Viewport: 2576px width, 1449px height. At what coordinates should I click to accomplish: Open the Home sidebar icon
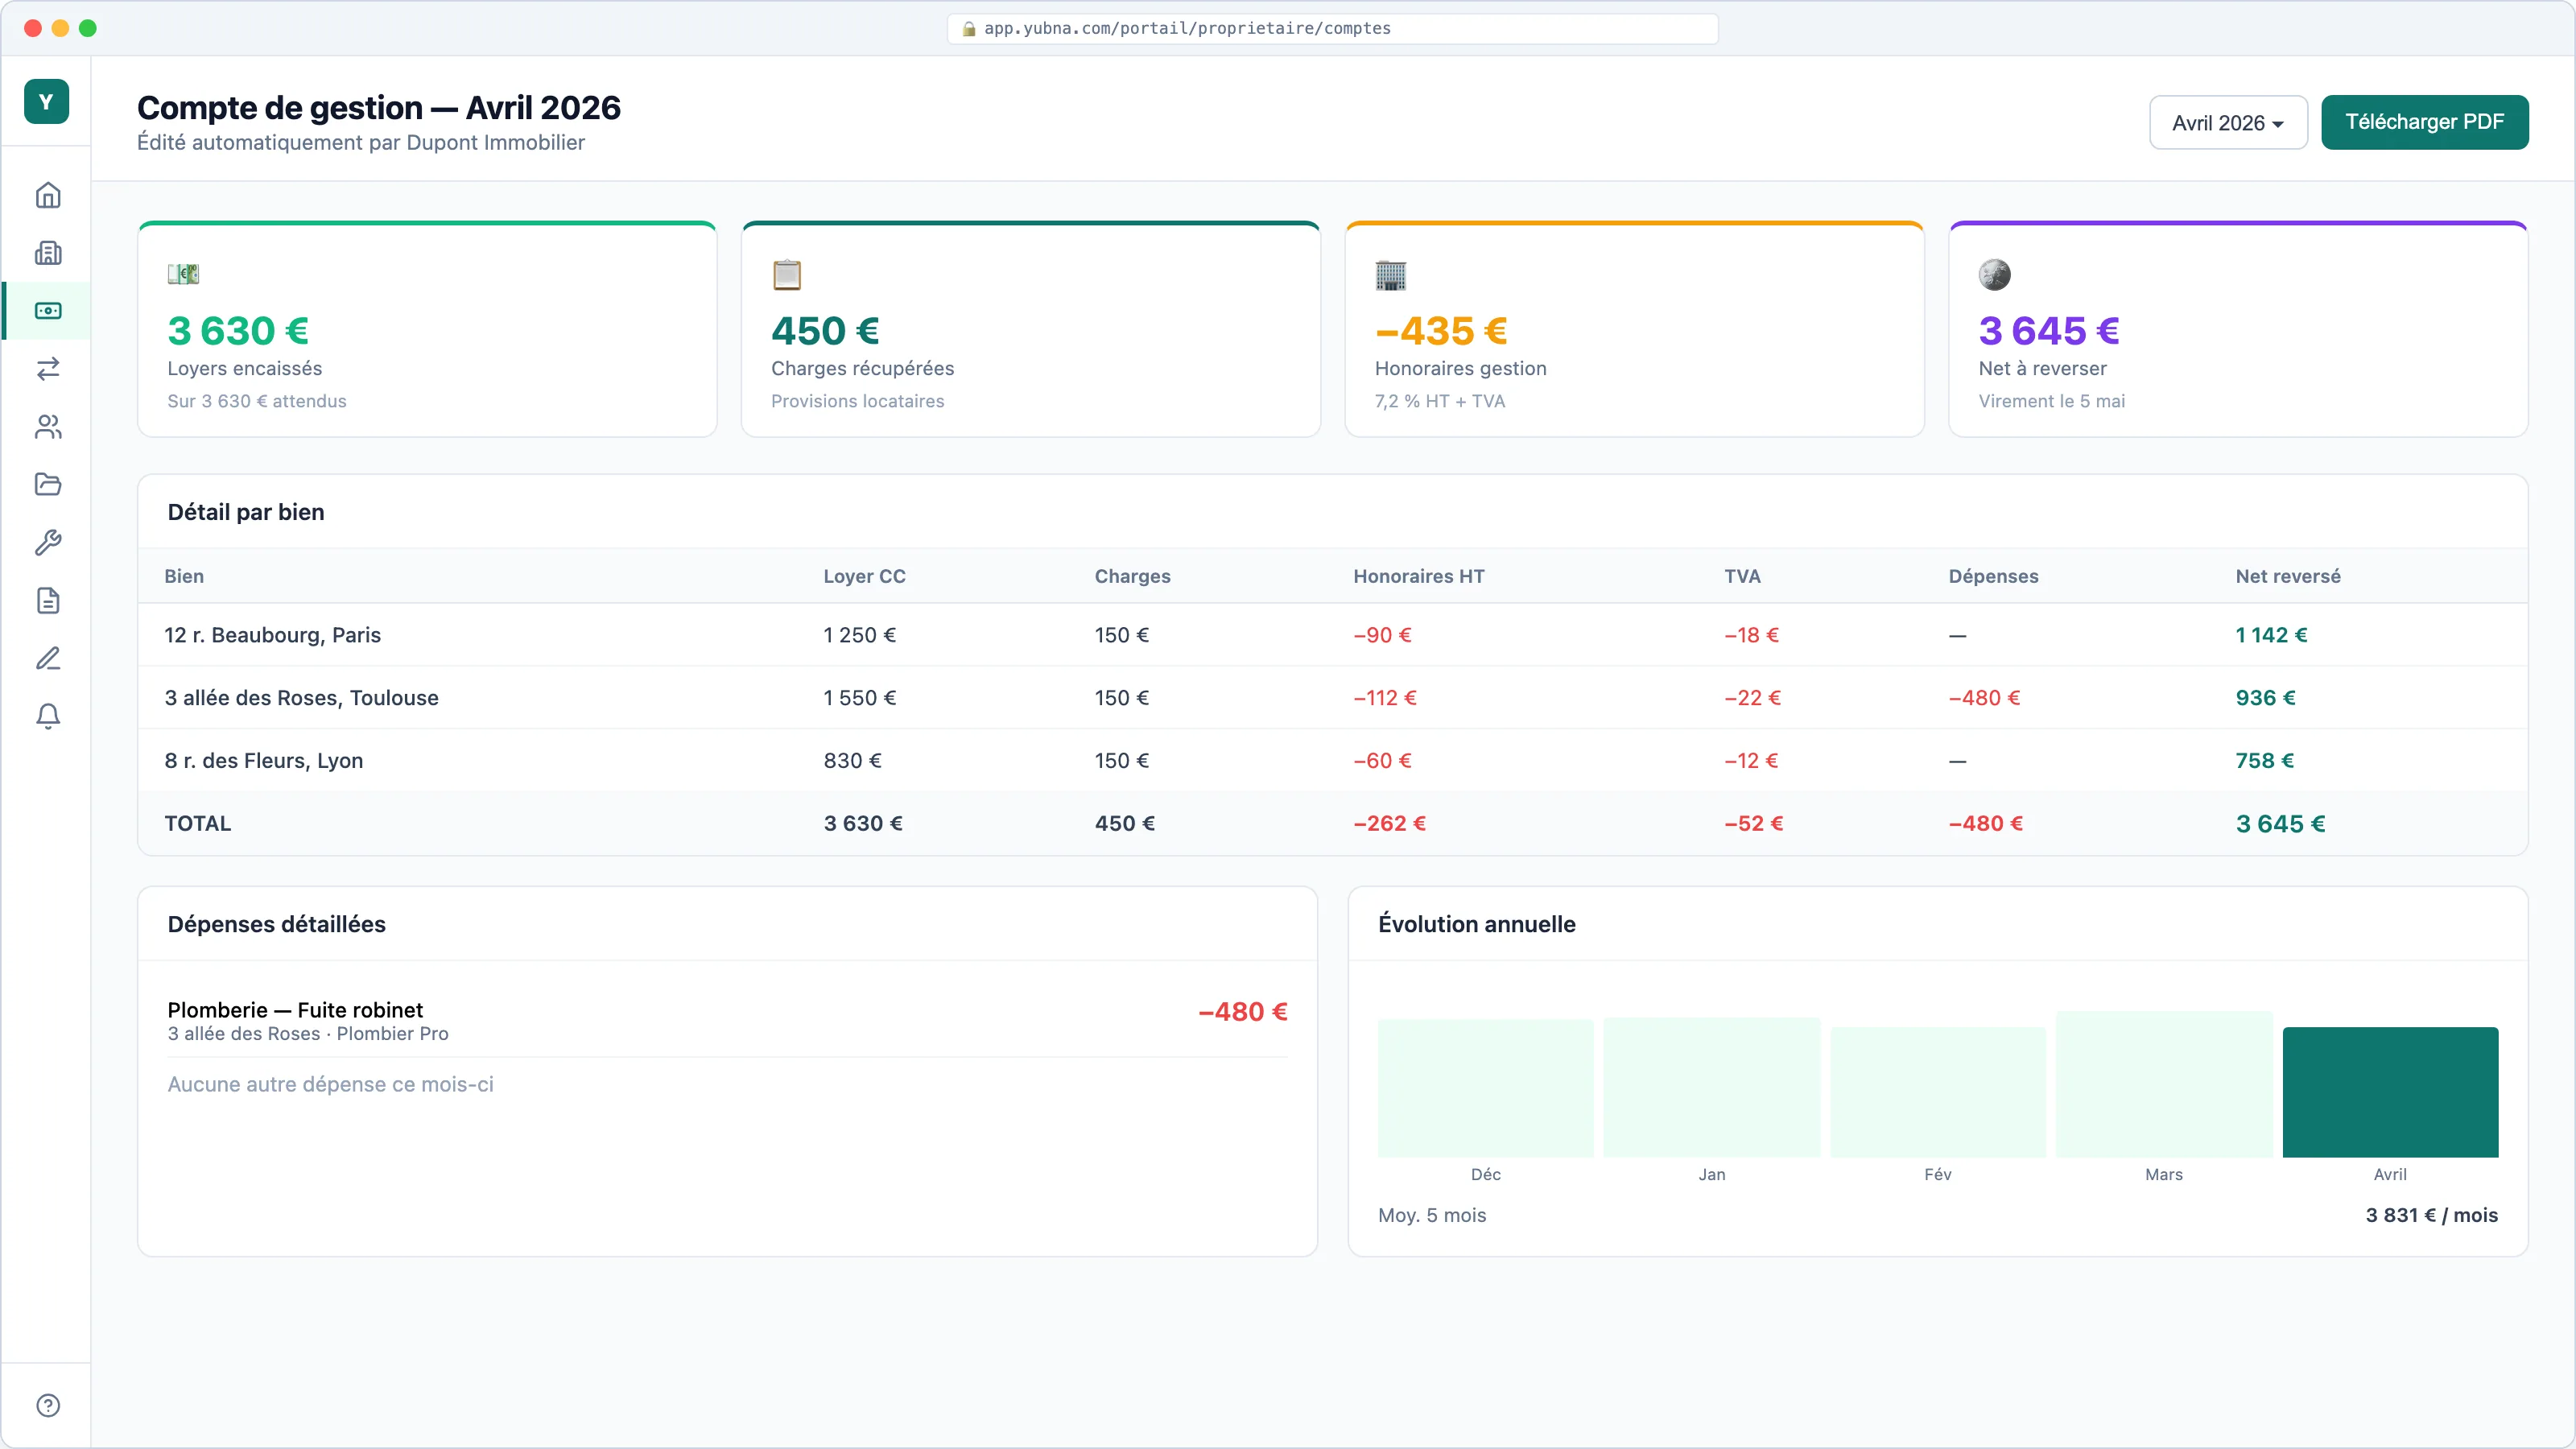48,195
